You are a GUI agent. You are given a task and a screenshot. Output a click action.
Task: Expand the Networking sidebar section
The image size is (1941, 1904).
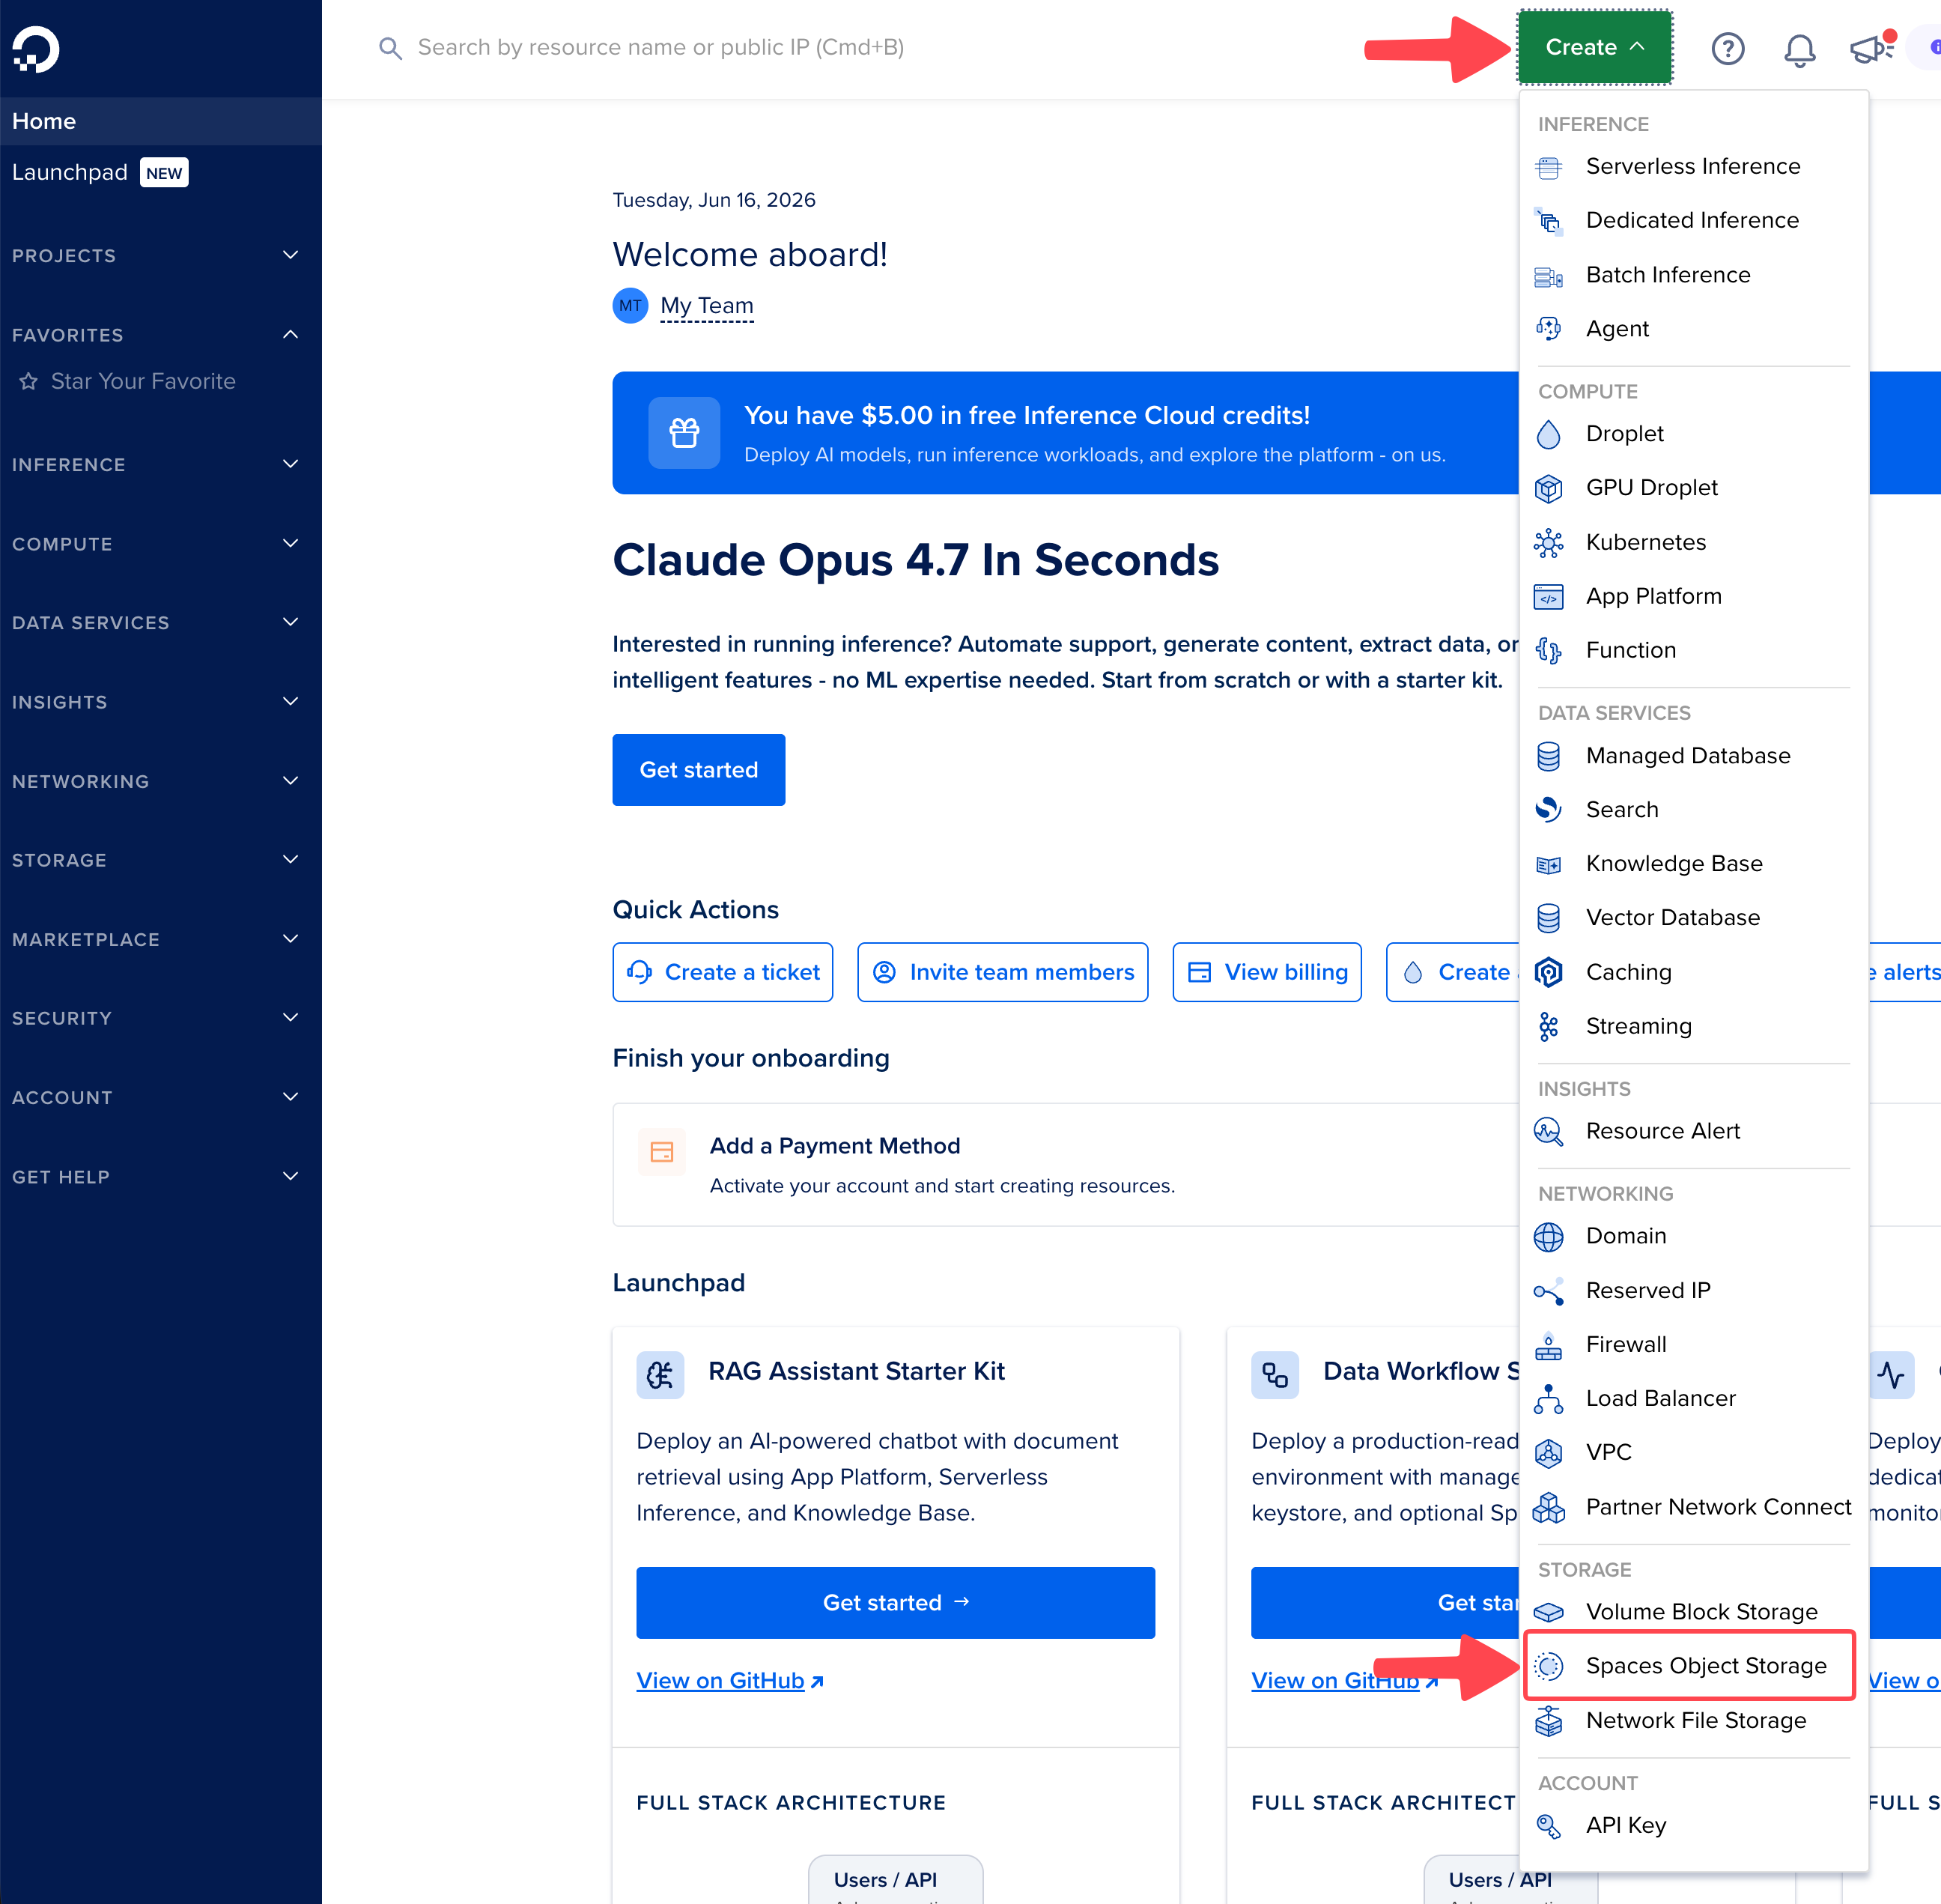coord(156,782)
